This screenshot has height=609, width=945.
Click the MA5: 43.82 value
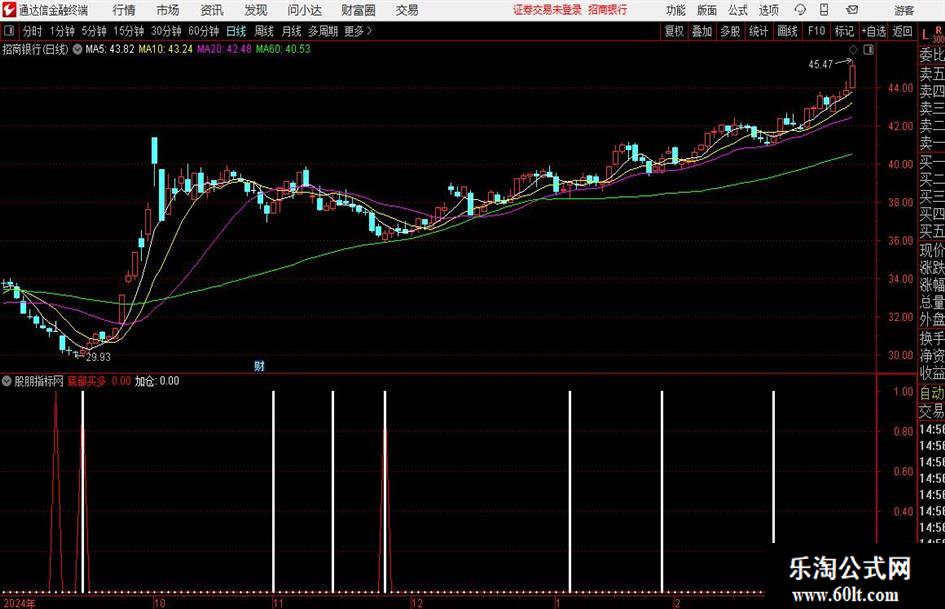(x=110, y=49)
